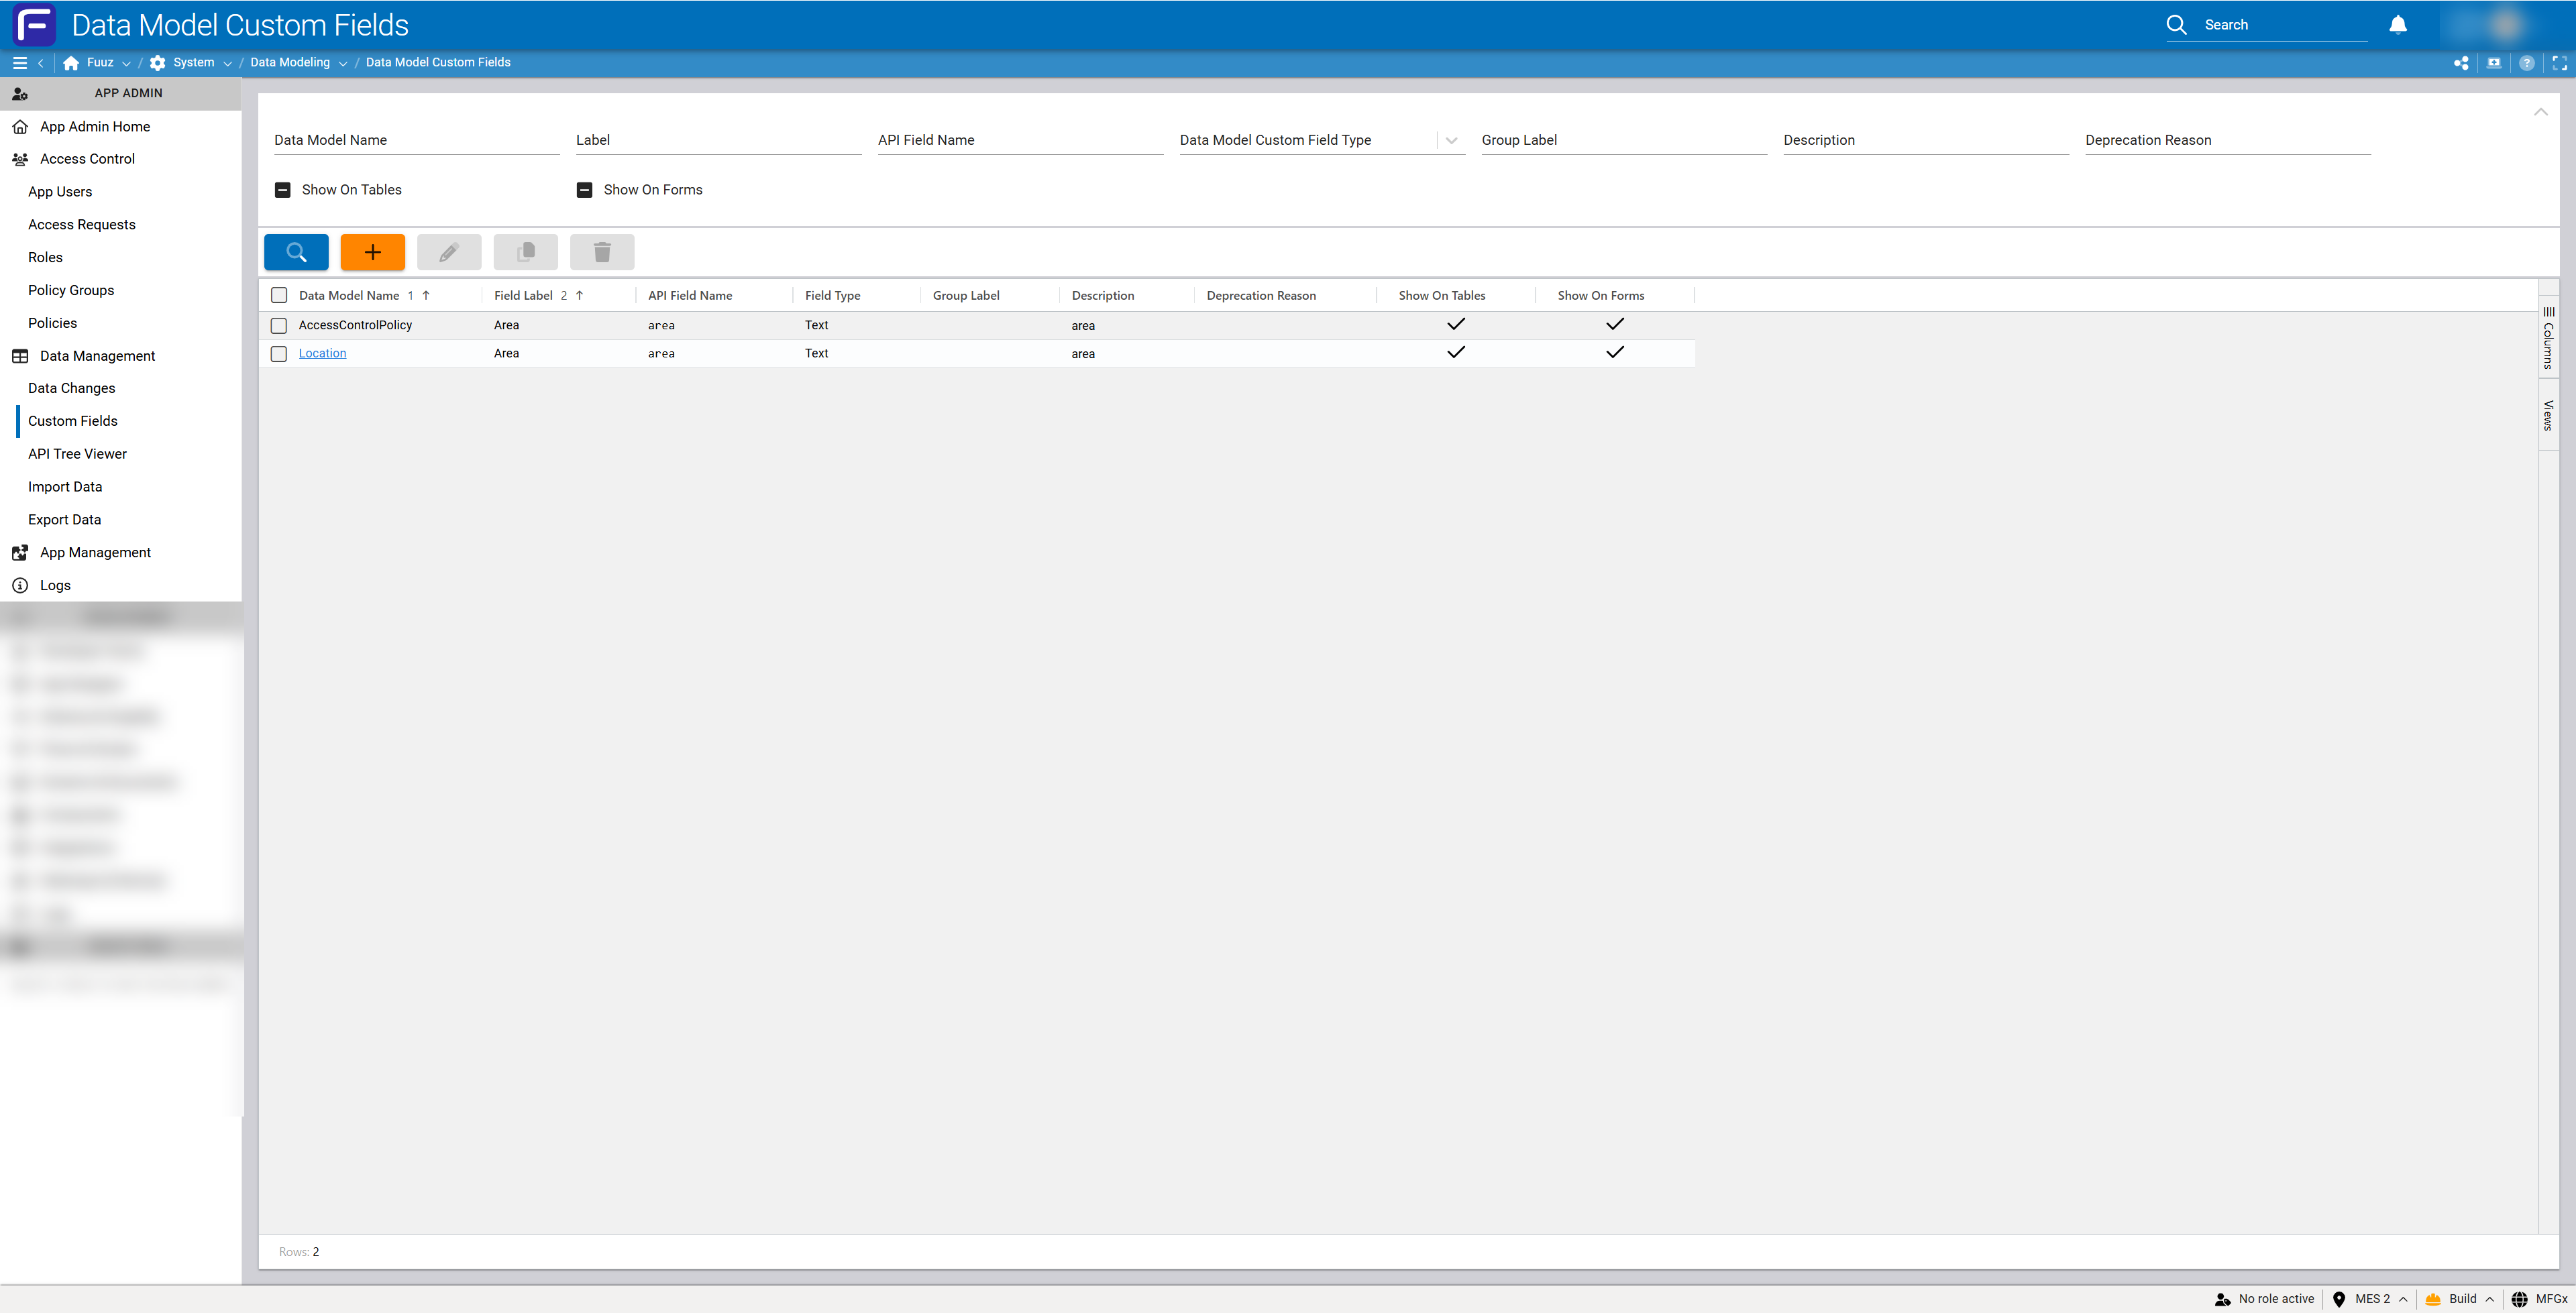Open the Location data model link

322,353
